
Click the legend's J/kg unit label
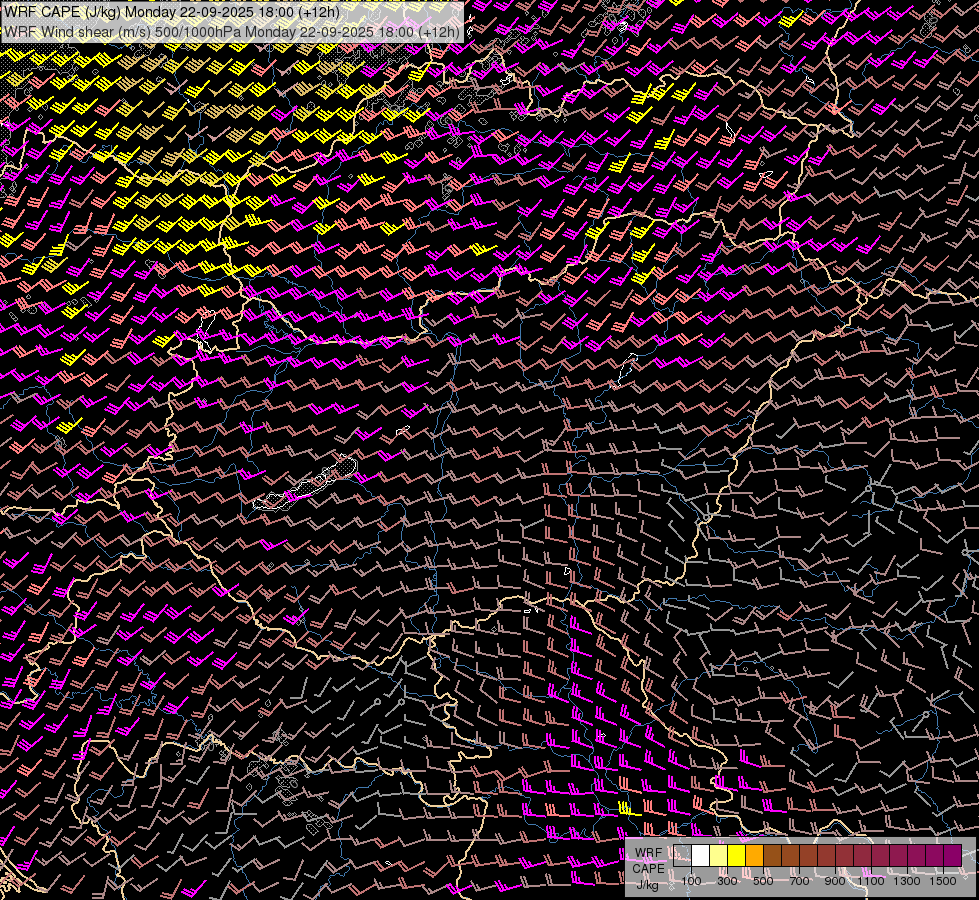click(647, 885)
